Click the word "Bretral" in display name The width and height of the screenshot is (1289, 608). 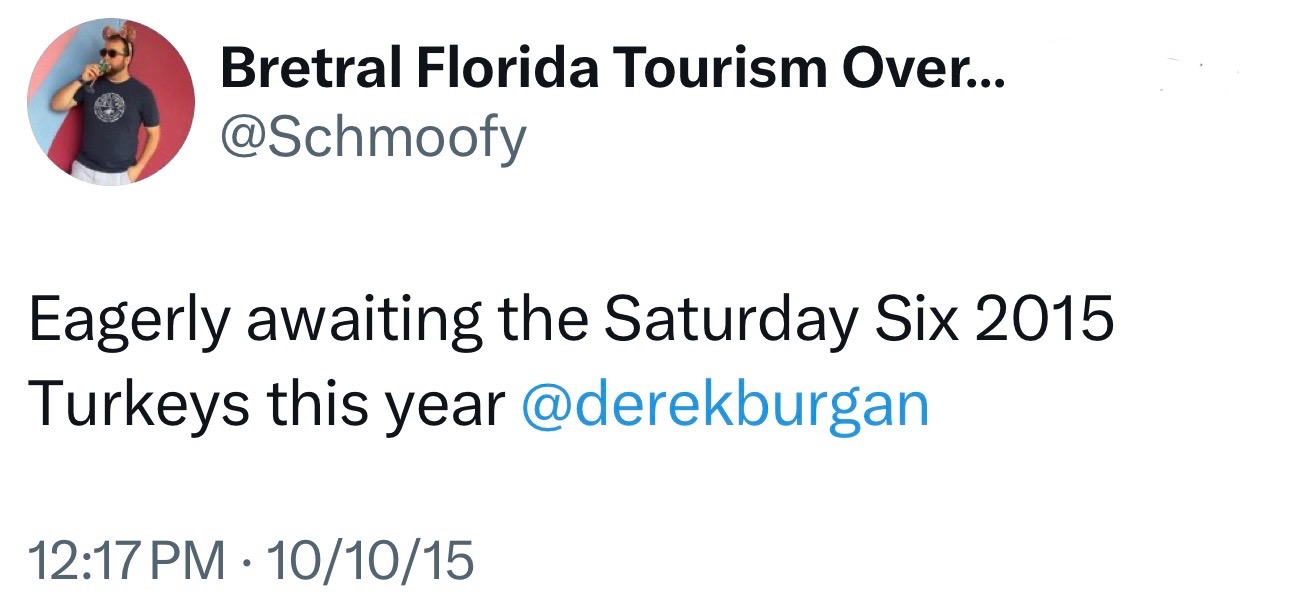311,69
